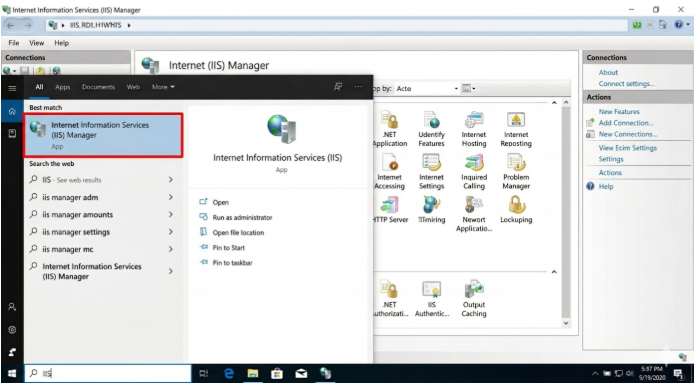The width and height of the screenshot is (698, 384).
Task: Open the Group by dropdown
Action: [x=427, y=89]
